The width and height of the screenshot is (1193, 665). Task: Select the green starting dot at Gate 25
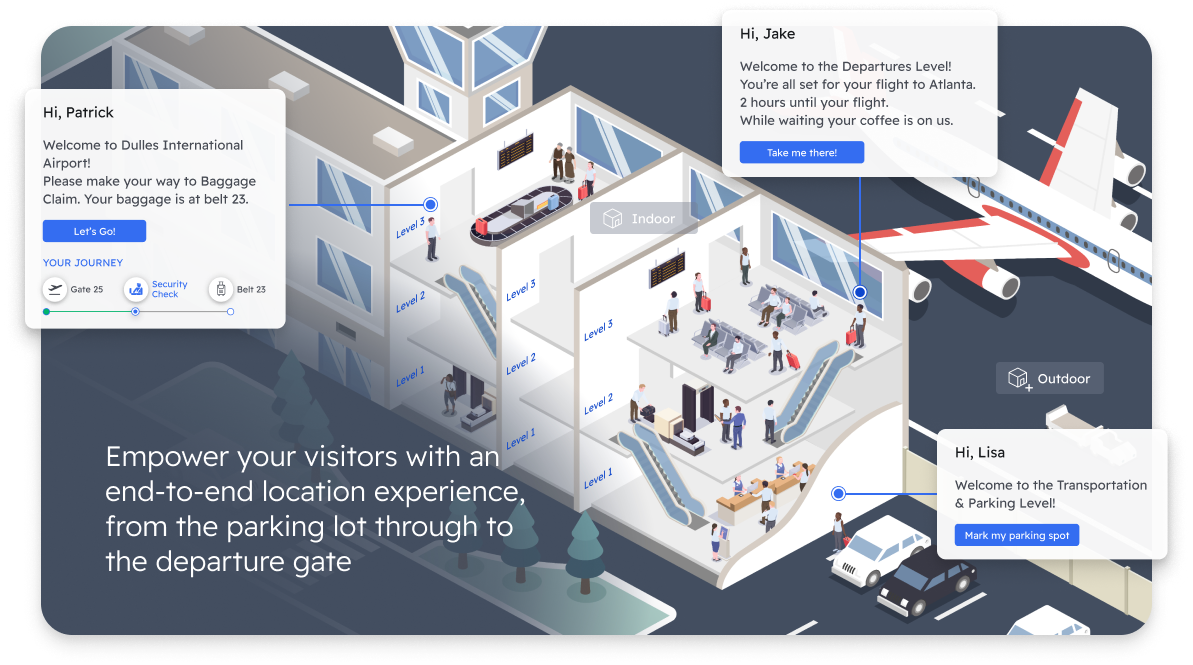click(46, 312)
